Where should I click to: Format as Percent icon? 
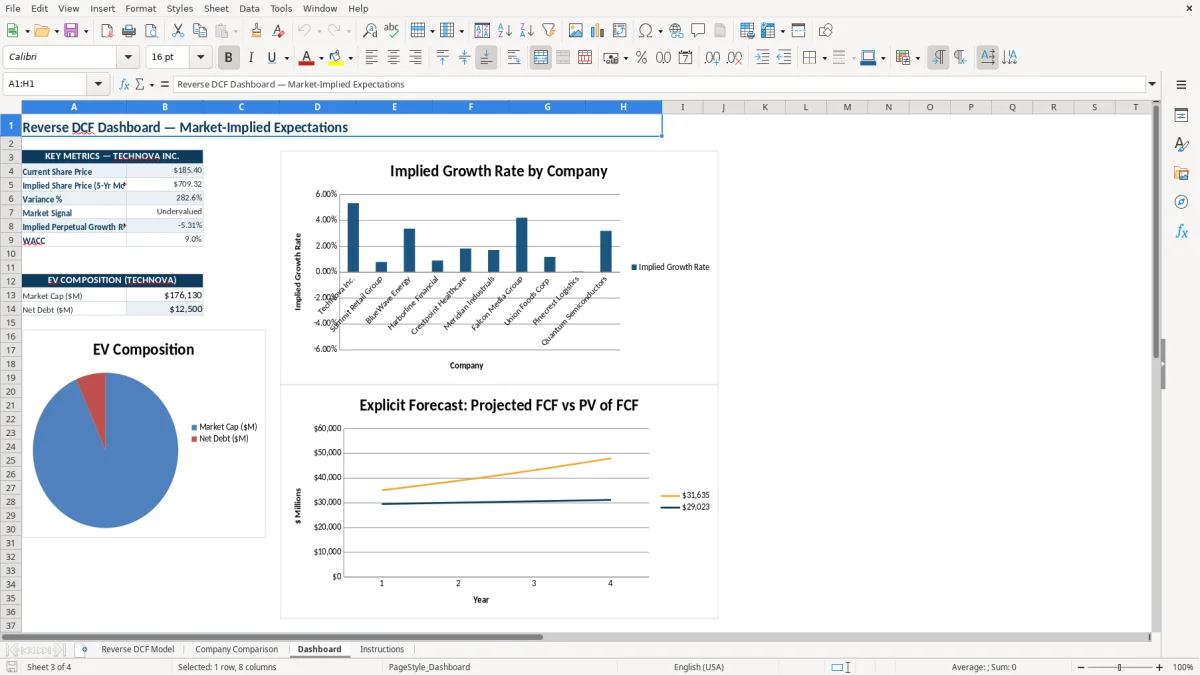[x=642, y=58]
